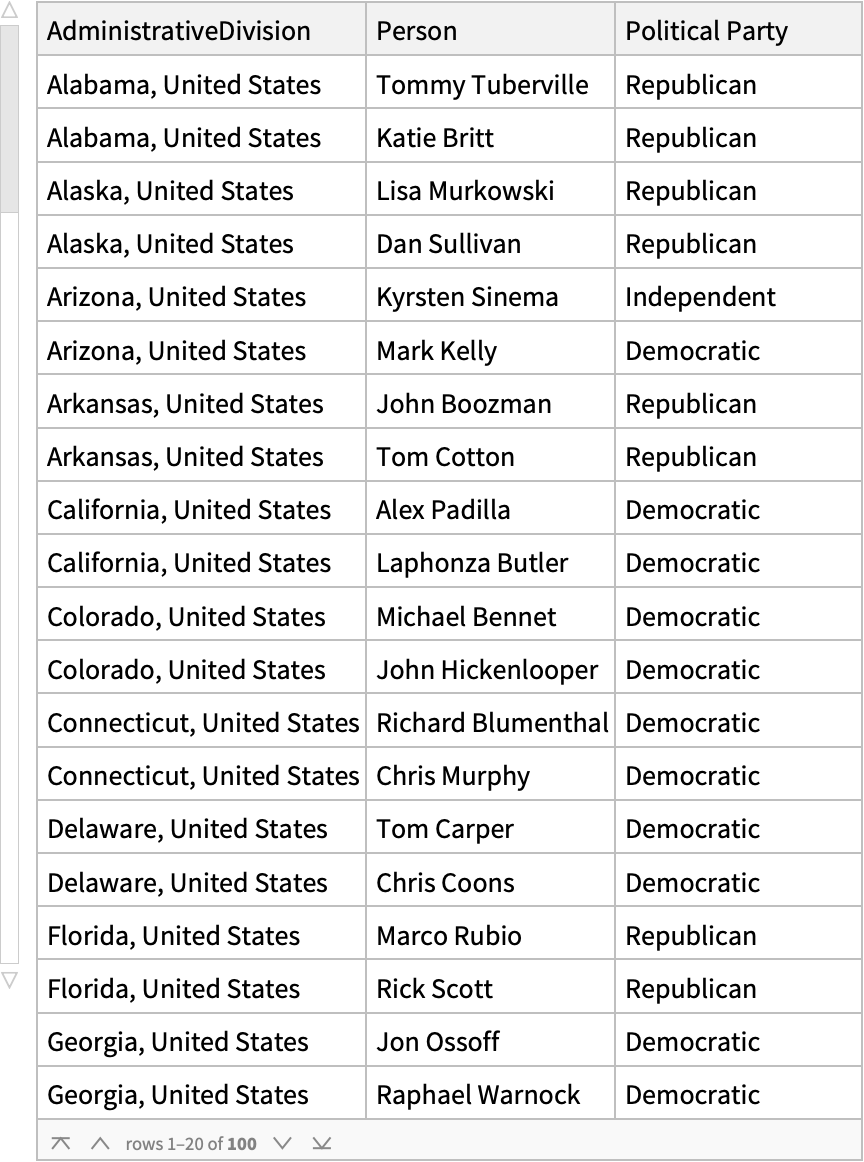Click the Laphonza Butler cell
The image size is (864, 1162).
coord(472,563)
